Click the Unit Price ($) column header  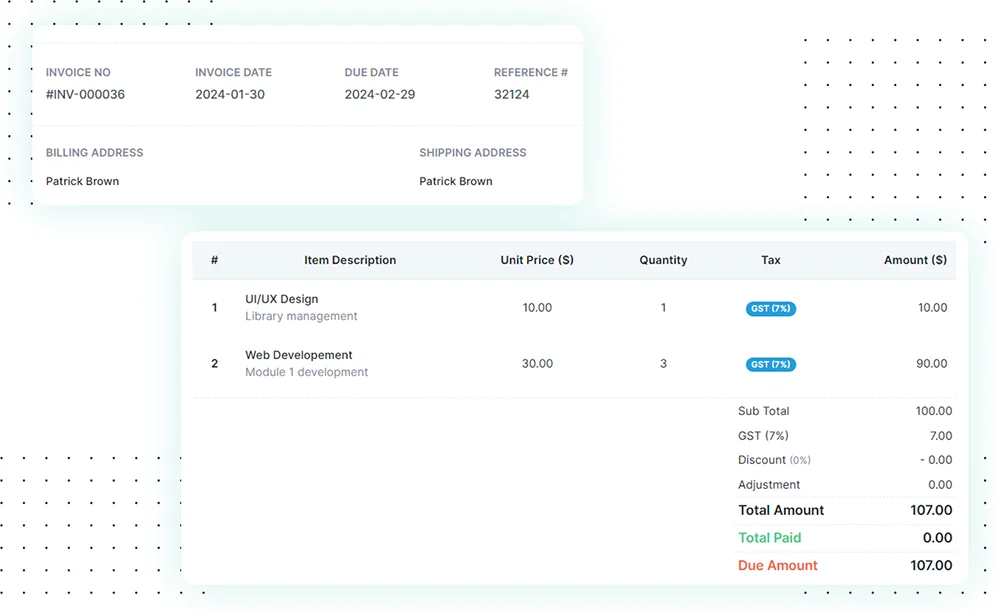[x=537, y=260]
